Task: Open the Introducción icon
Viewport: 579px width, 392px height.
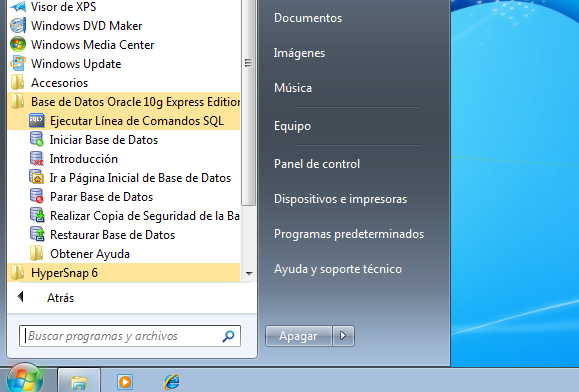Action: point(37,159)
